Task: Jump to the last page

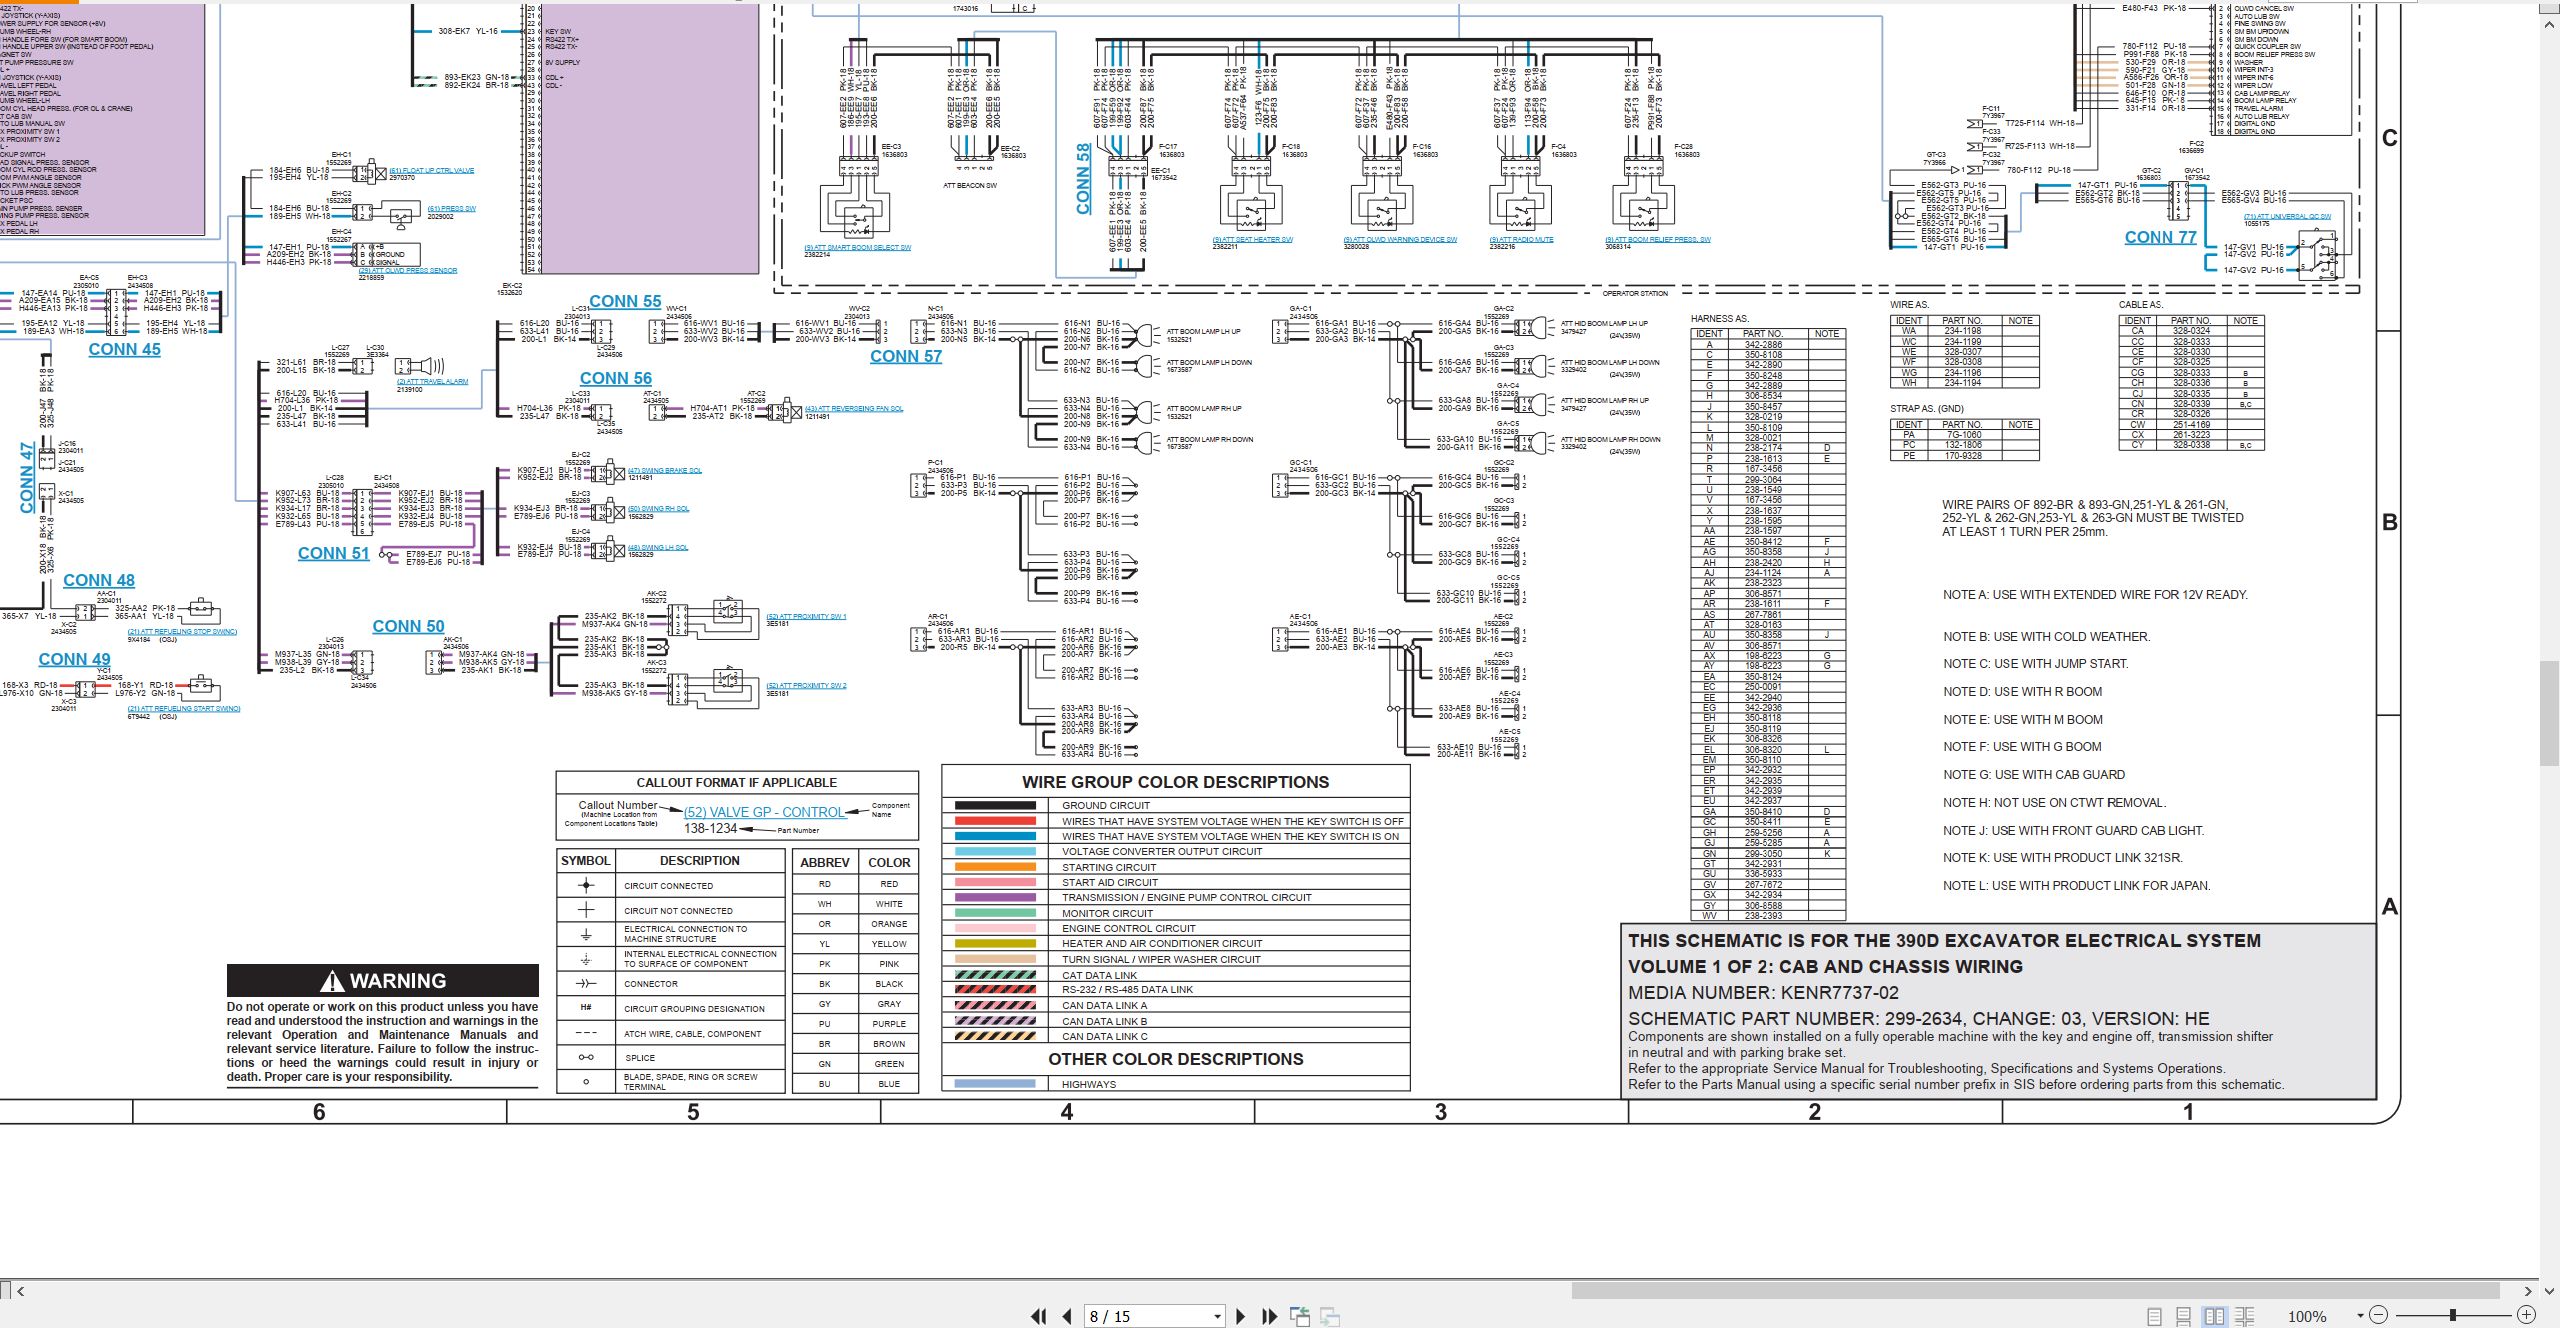Action: click(x=1270, y=1316)
